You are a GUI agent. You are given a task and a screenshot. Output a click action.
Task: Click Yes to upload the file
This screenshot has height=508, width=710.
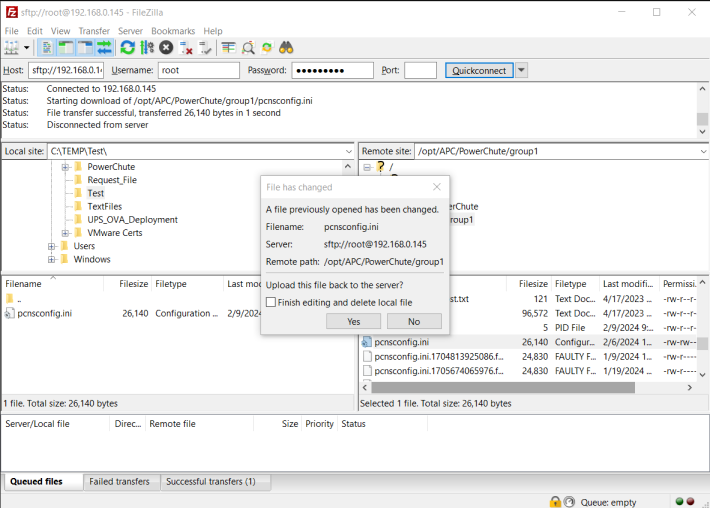[x=353, y=321]
